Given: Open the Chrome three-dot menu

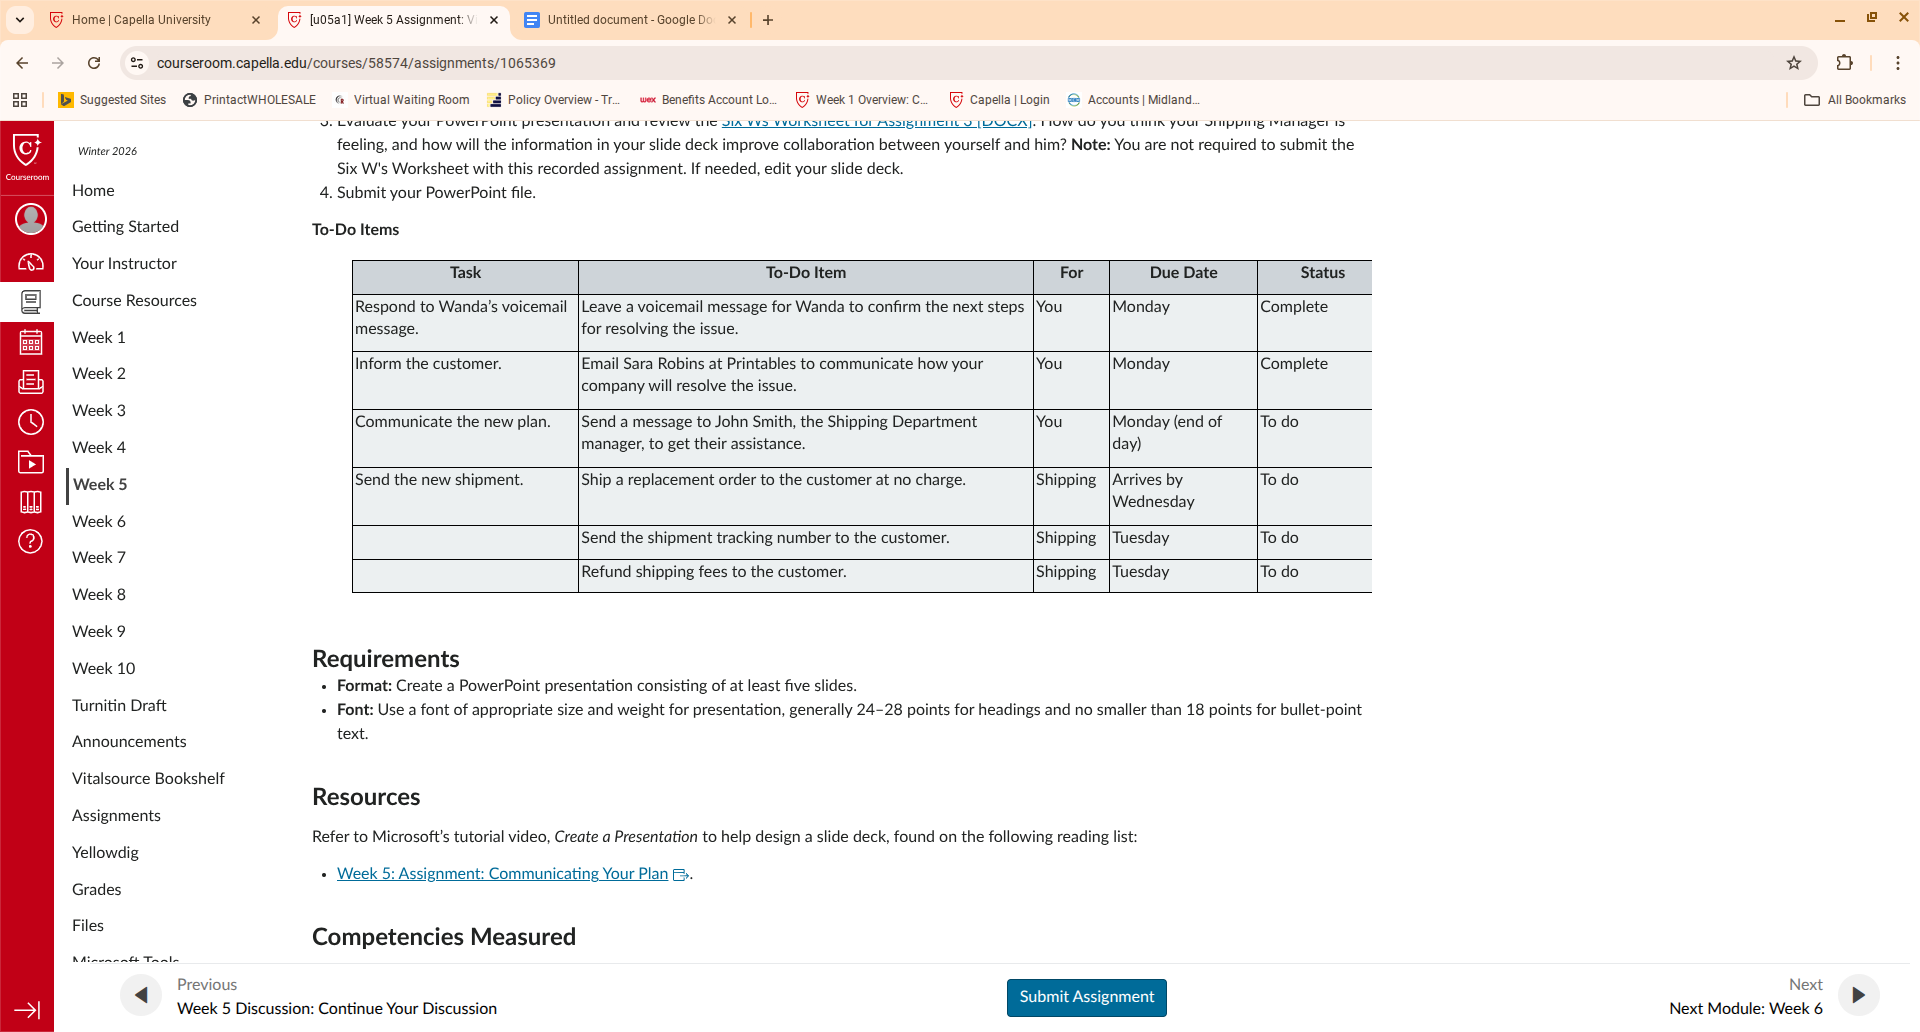Looking at the screenshot, I should click(1898, 63).
